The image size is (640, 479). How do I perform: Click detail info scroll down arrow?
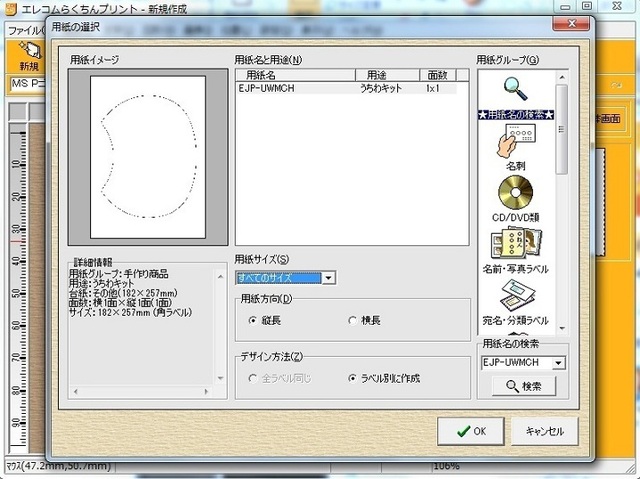220,378
